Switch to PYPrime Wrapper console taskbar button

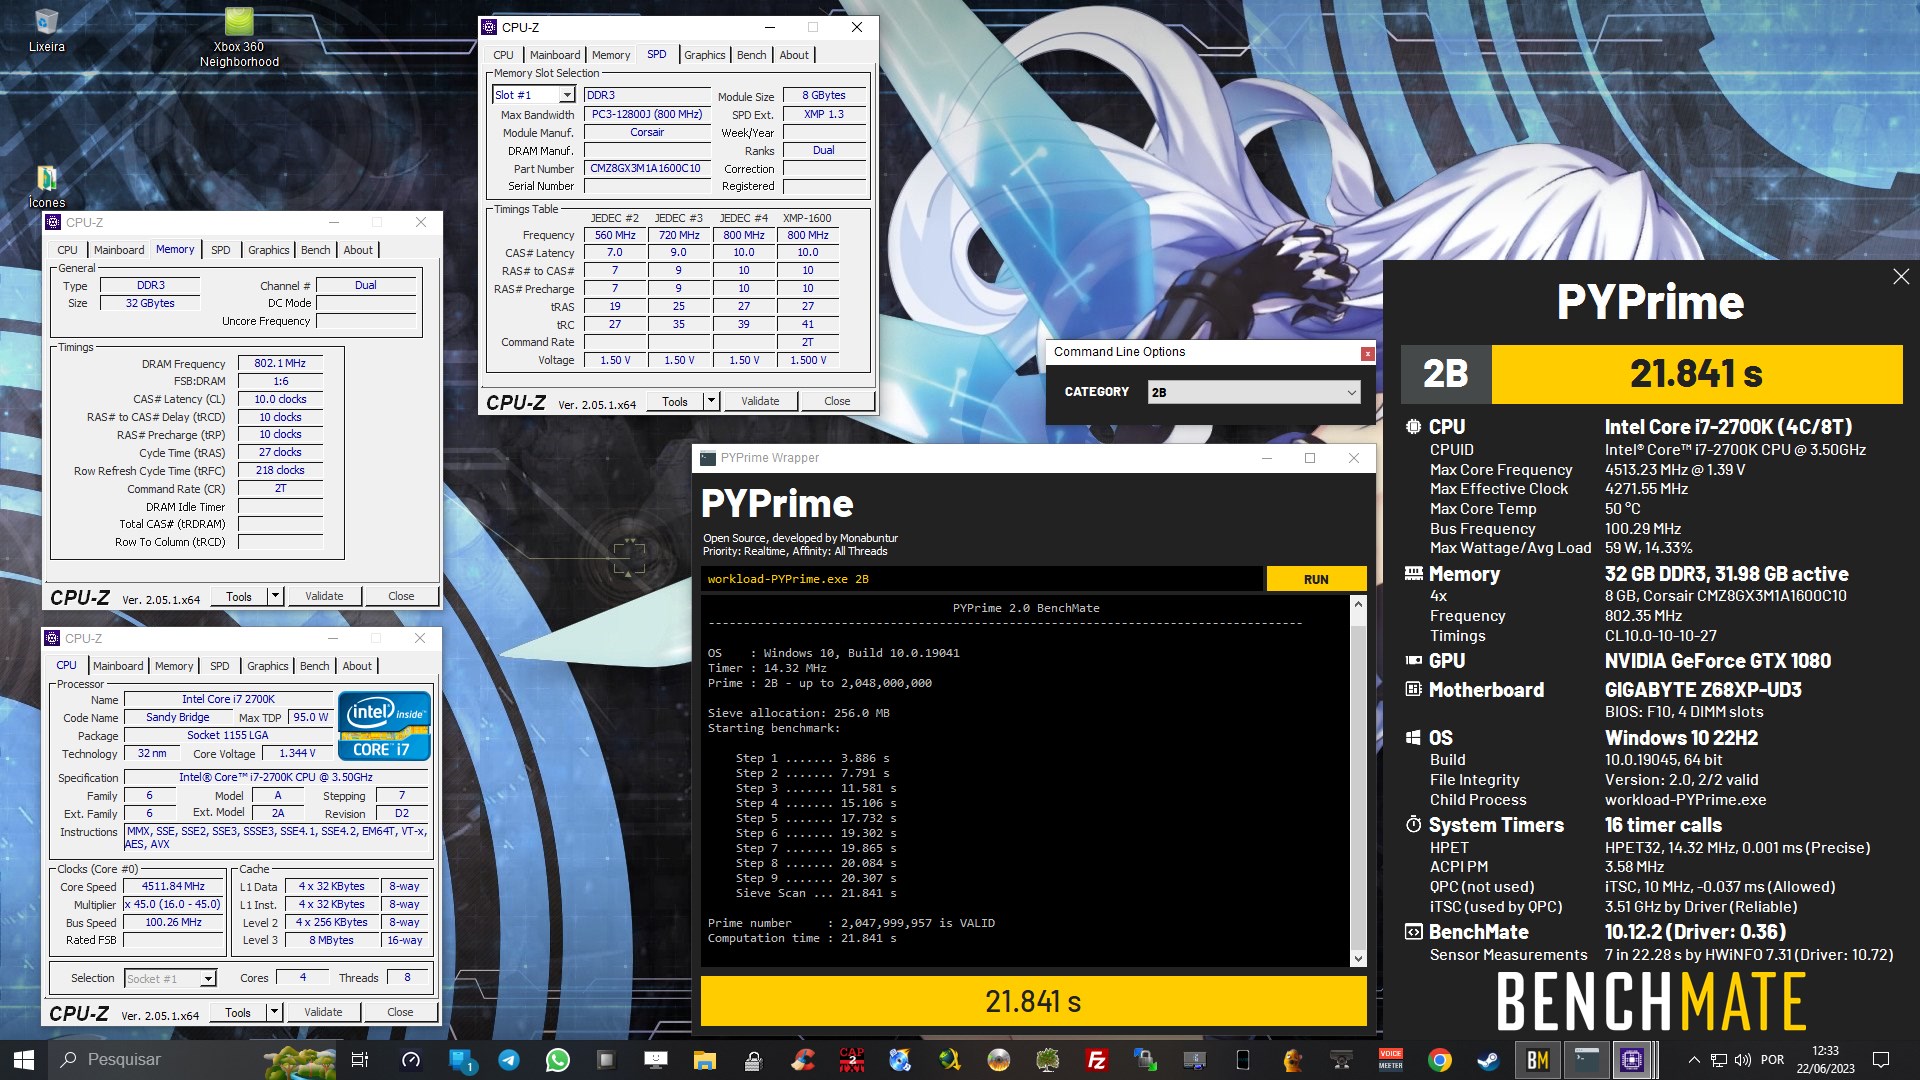(x=1586, y=1059)
